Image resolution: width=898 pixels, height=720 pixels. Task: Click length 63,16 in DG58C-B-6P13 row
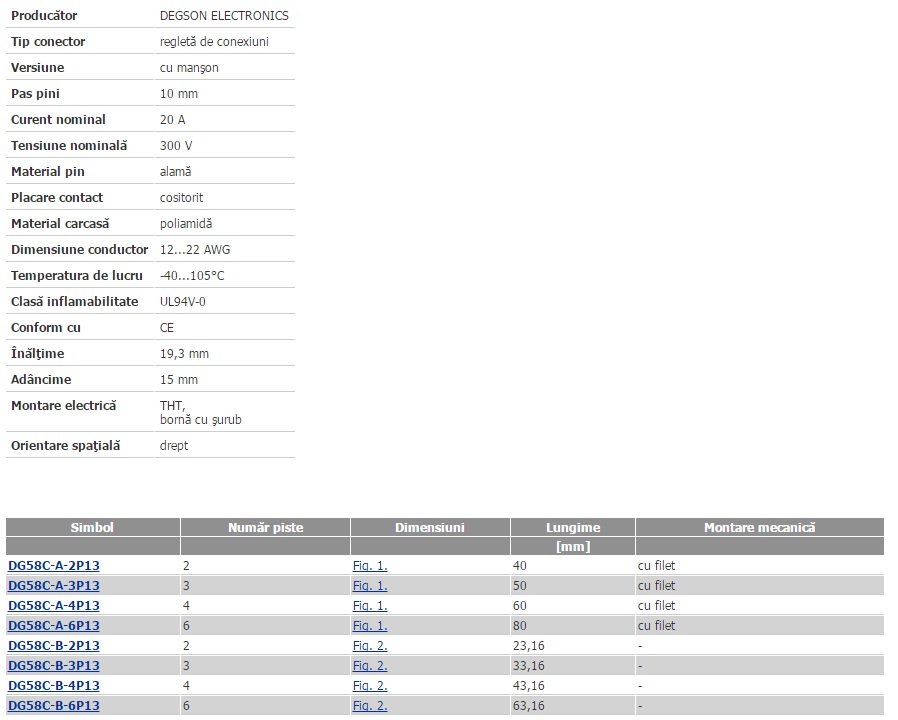pos(529,706)
